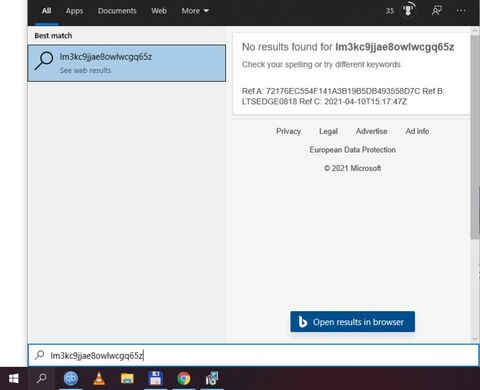Image resolution: width=480 pixels, height=390 pixels.
Task: Open the three-dots options menu
Action: (461, 10)
